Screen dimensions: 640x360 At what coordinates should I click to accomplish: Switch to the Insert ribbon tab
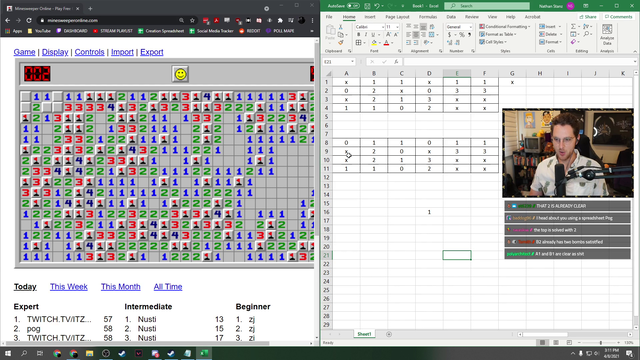pos(370,17)
